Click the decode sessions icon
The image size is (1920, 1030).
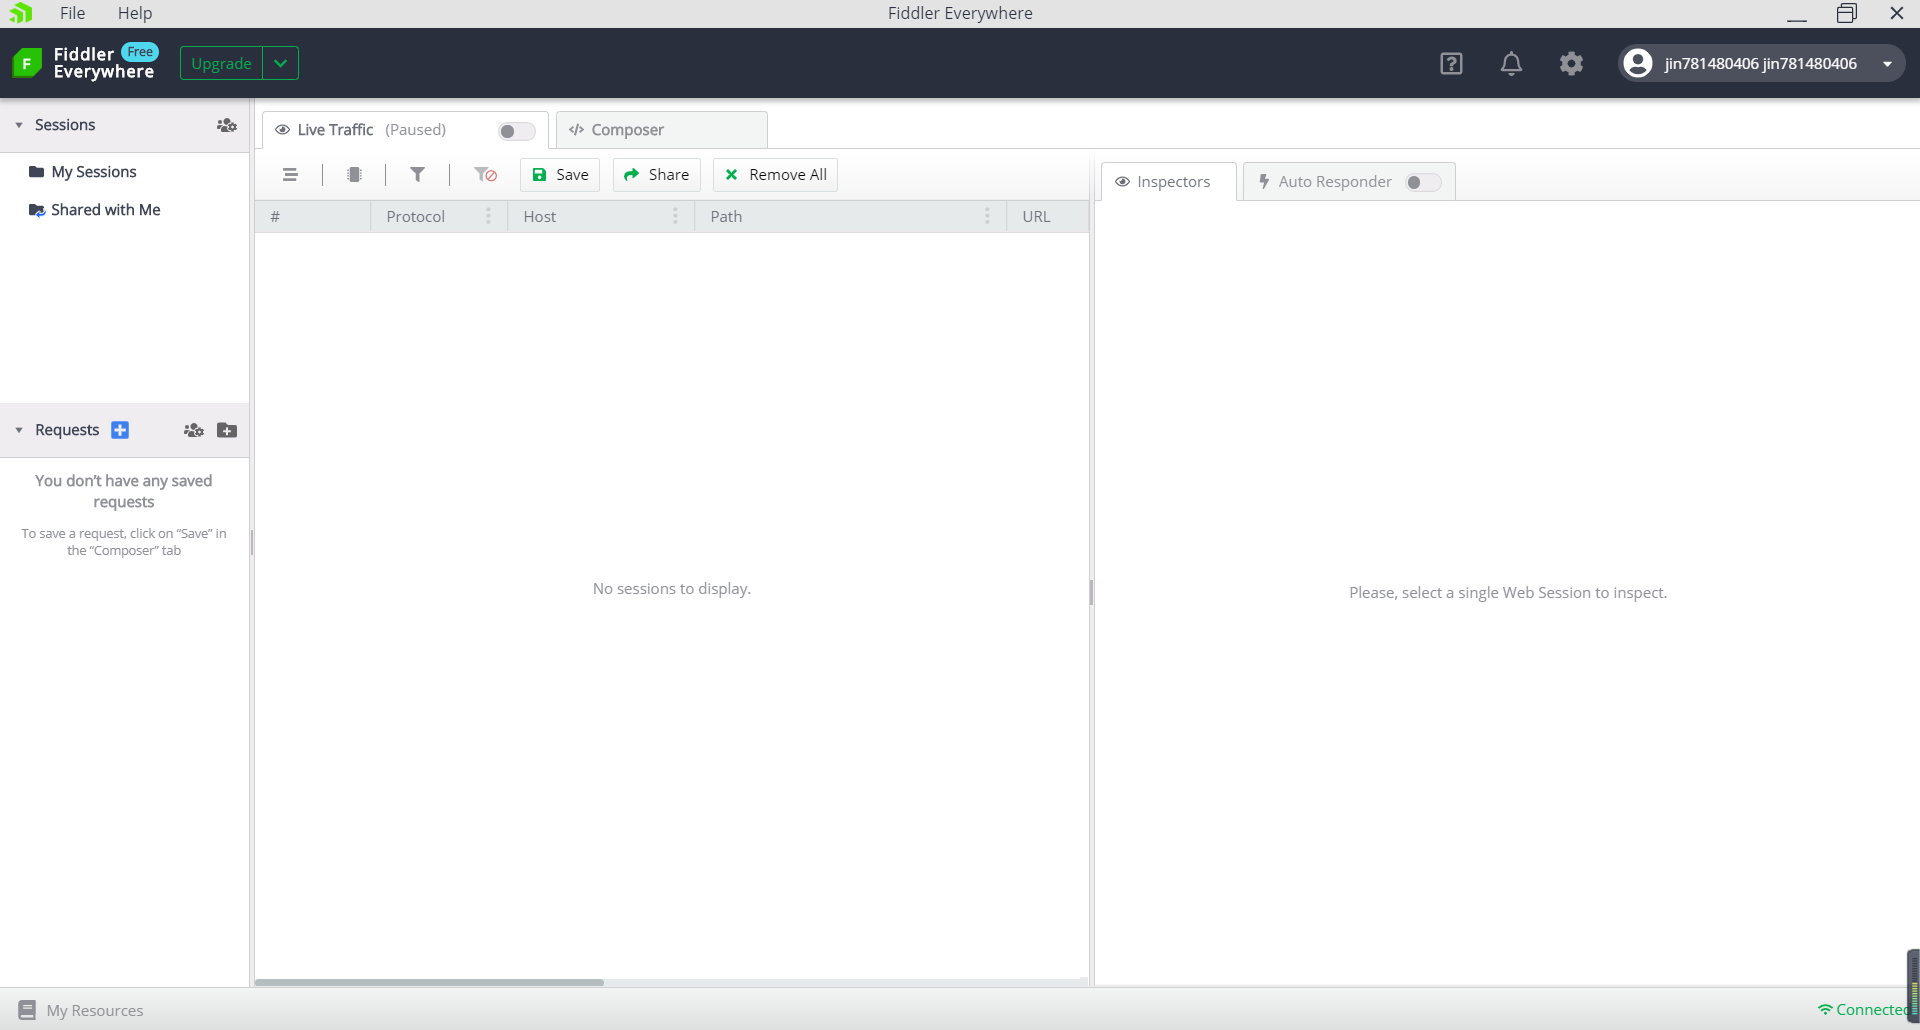tap(354, 174)
